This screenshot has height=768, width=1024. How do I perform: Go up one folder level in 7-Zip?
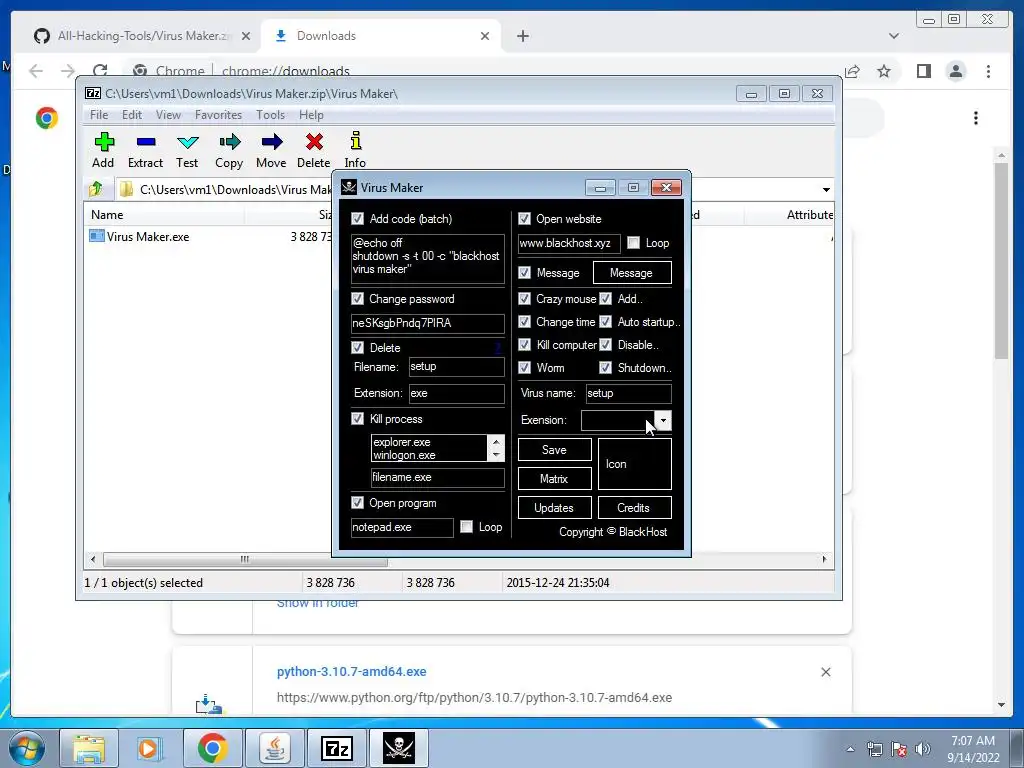tap(95, 189)
